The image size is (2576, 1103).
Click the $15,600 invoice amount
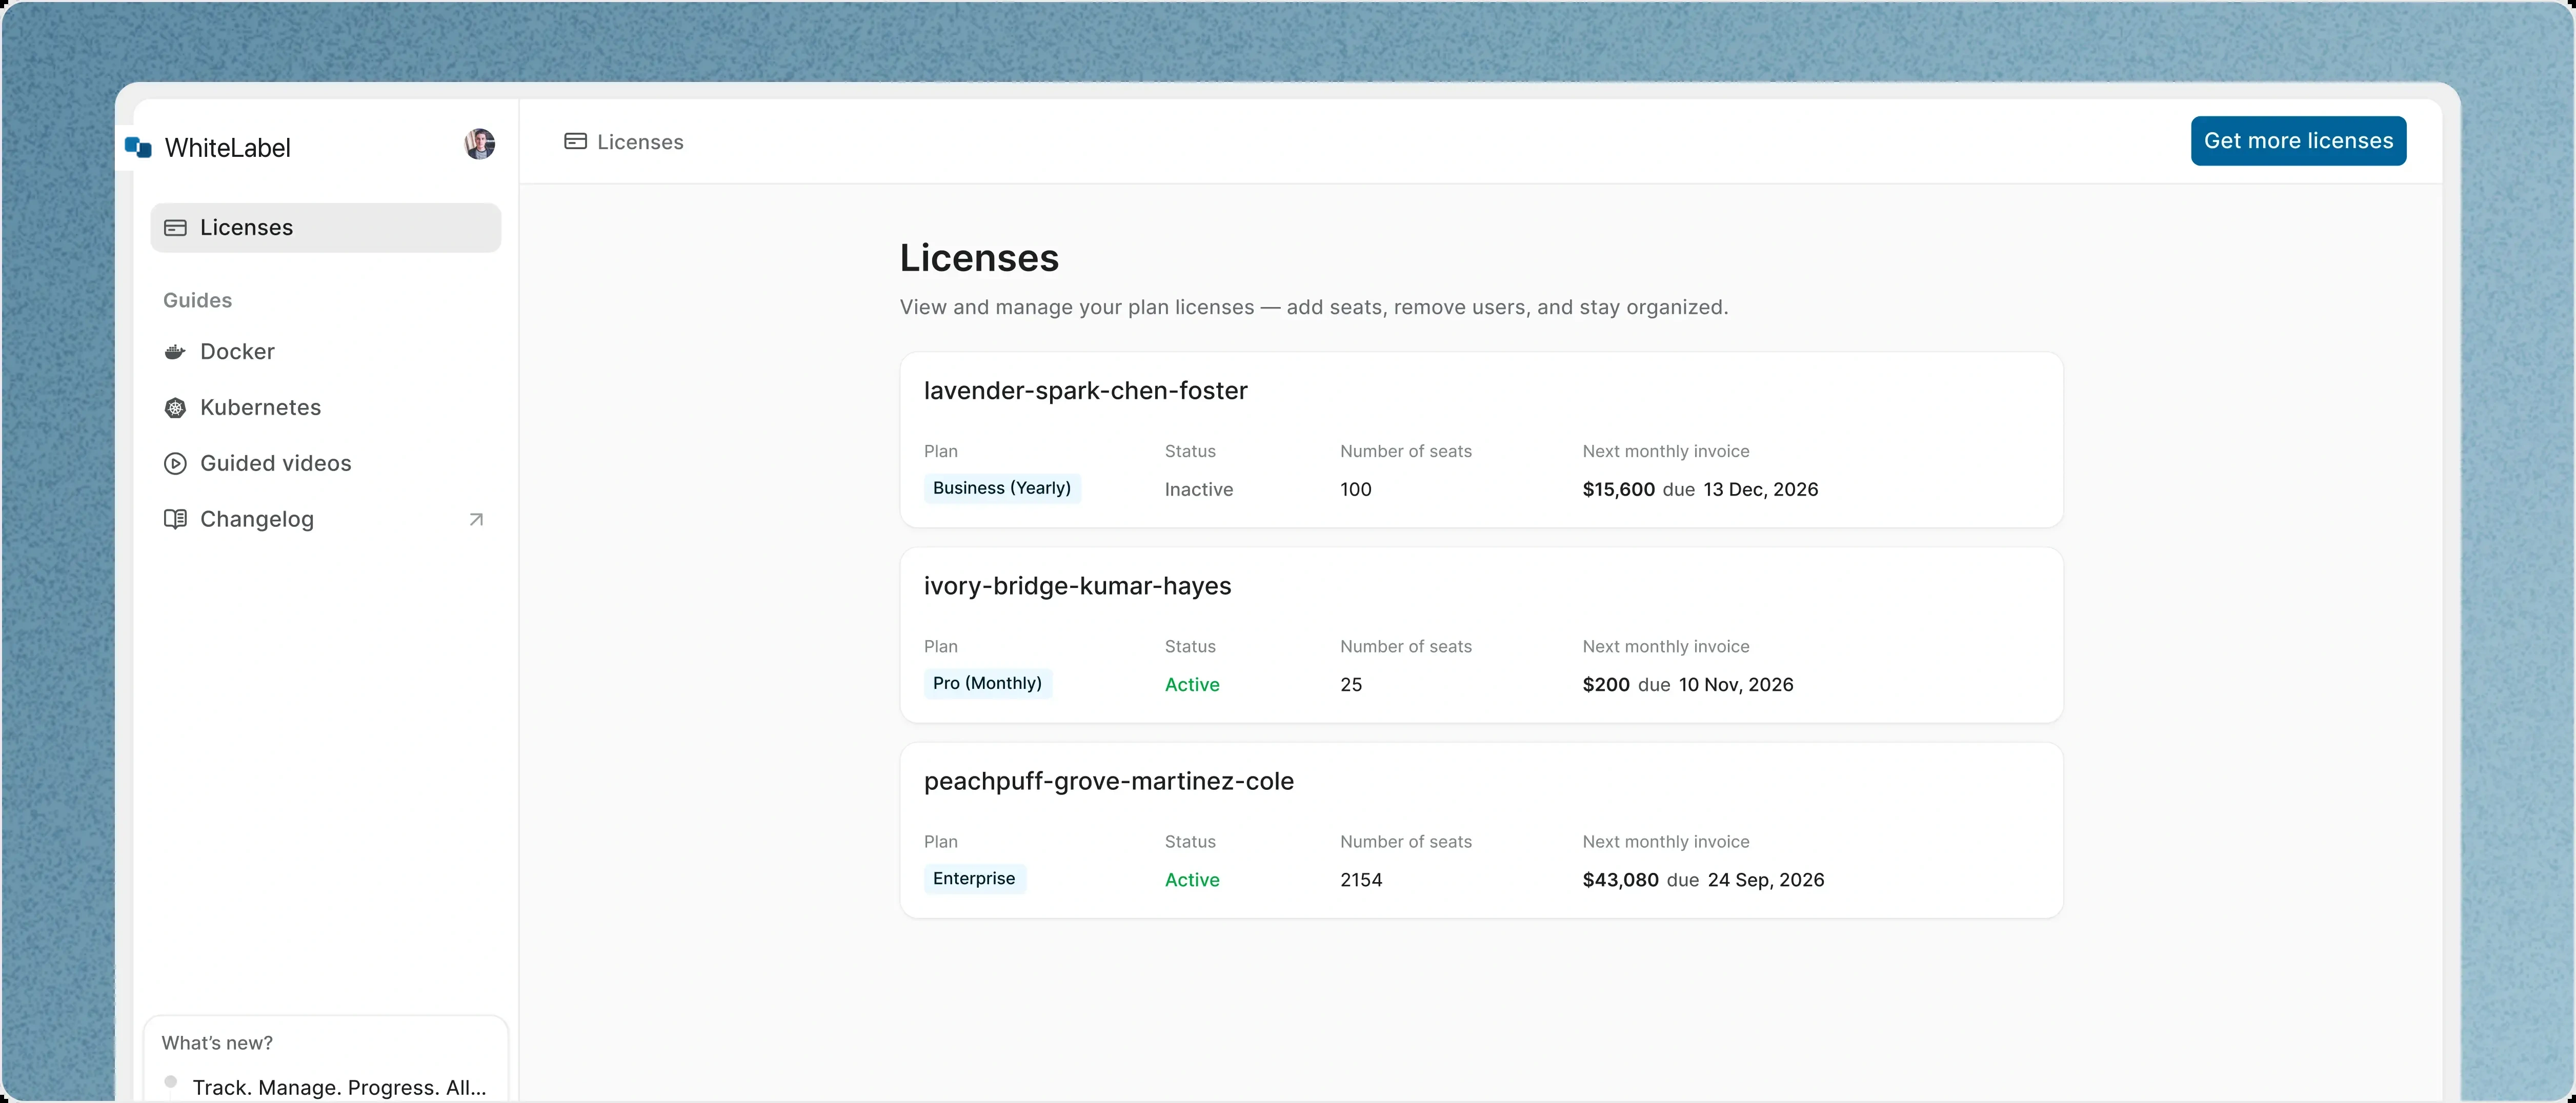click(x=1618, y=489)
